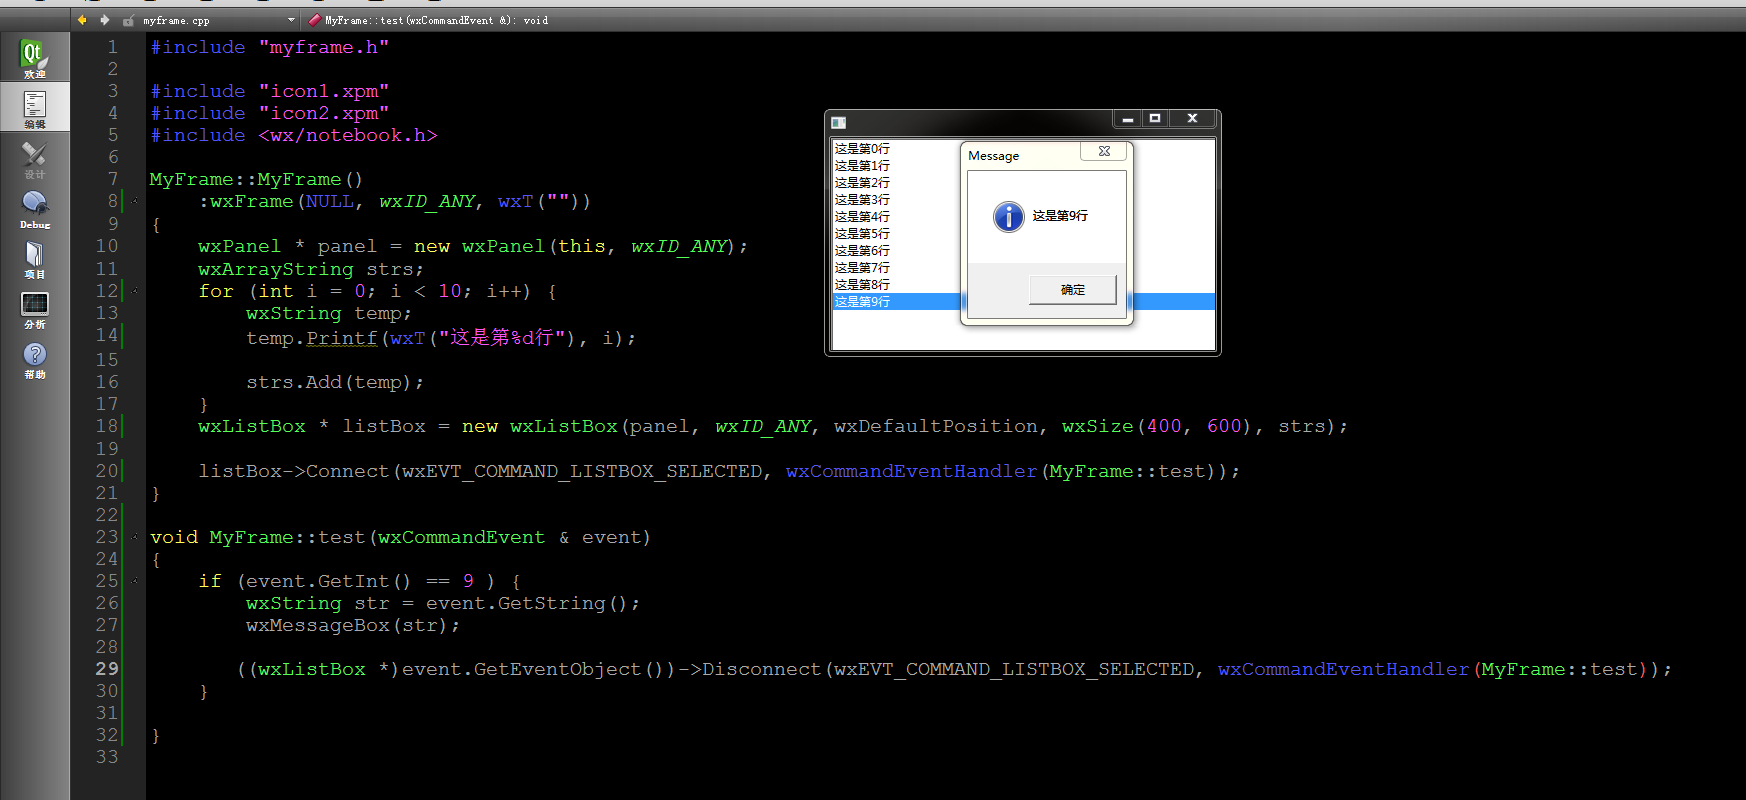The height and width of the screenshot is (800, 1746).
Task: Click wxDefaultPosition on line 18
Action: click(936, 426)
